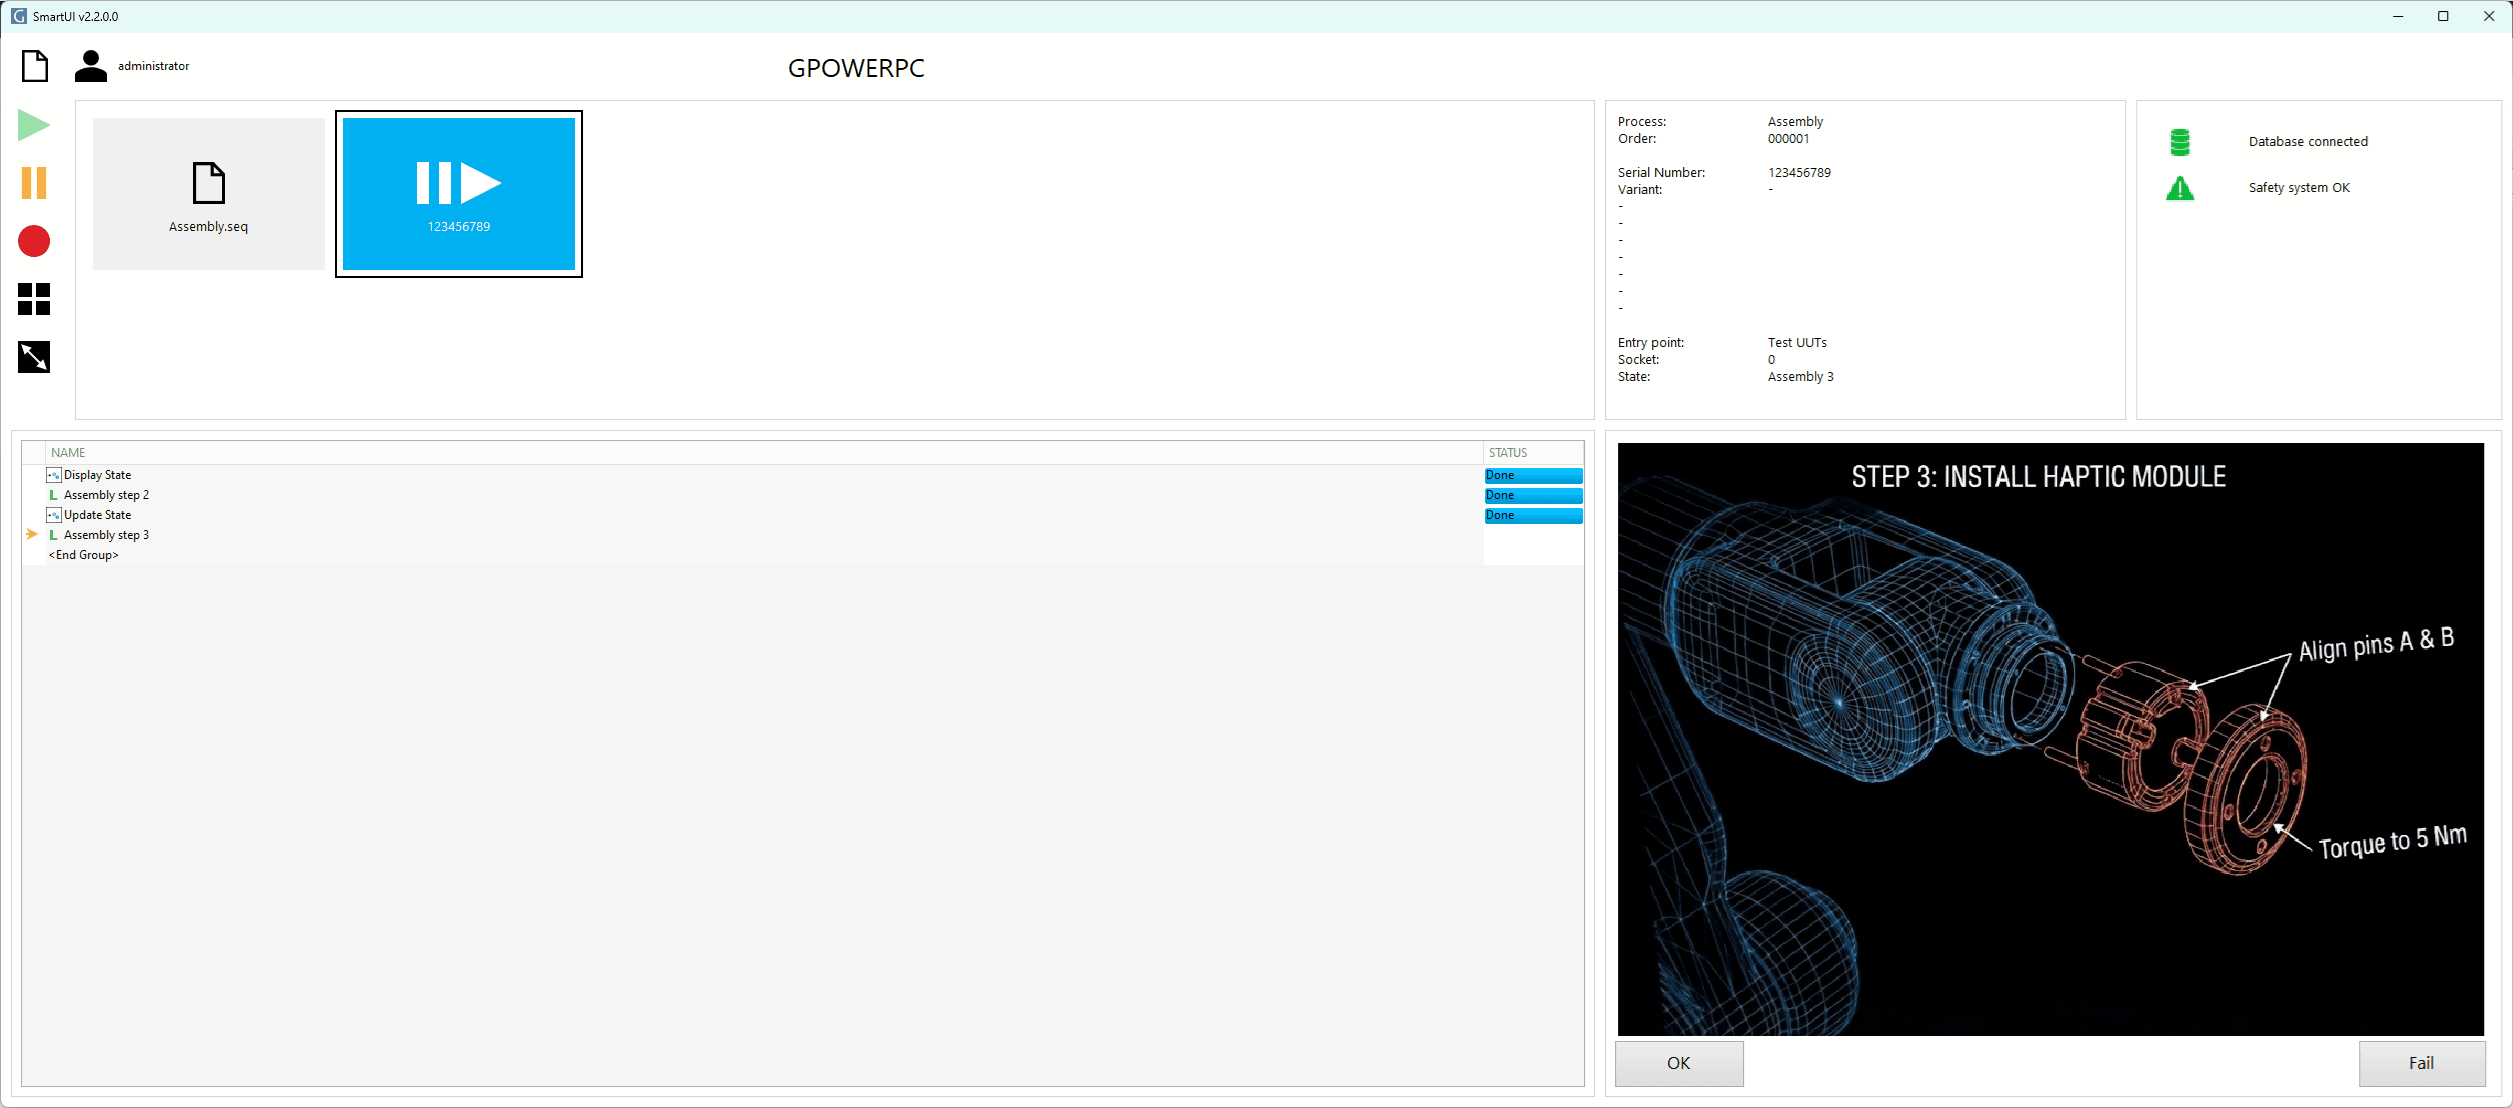This screenshot has width=2513, height=1108.
Task: Select the blue 123456789 execution tile
Action: point(459,194)
